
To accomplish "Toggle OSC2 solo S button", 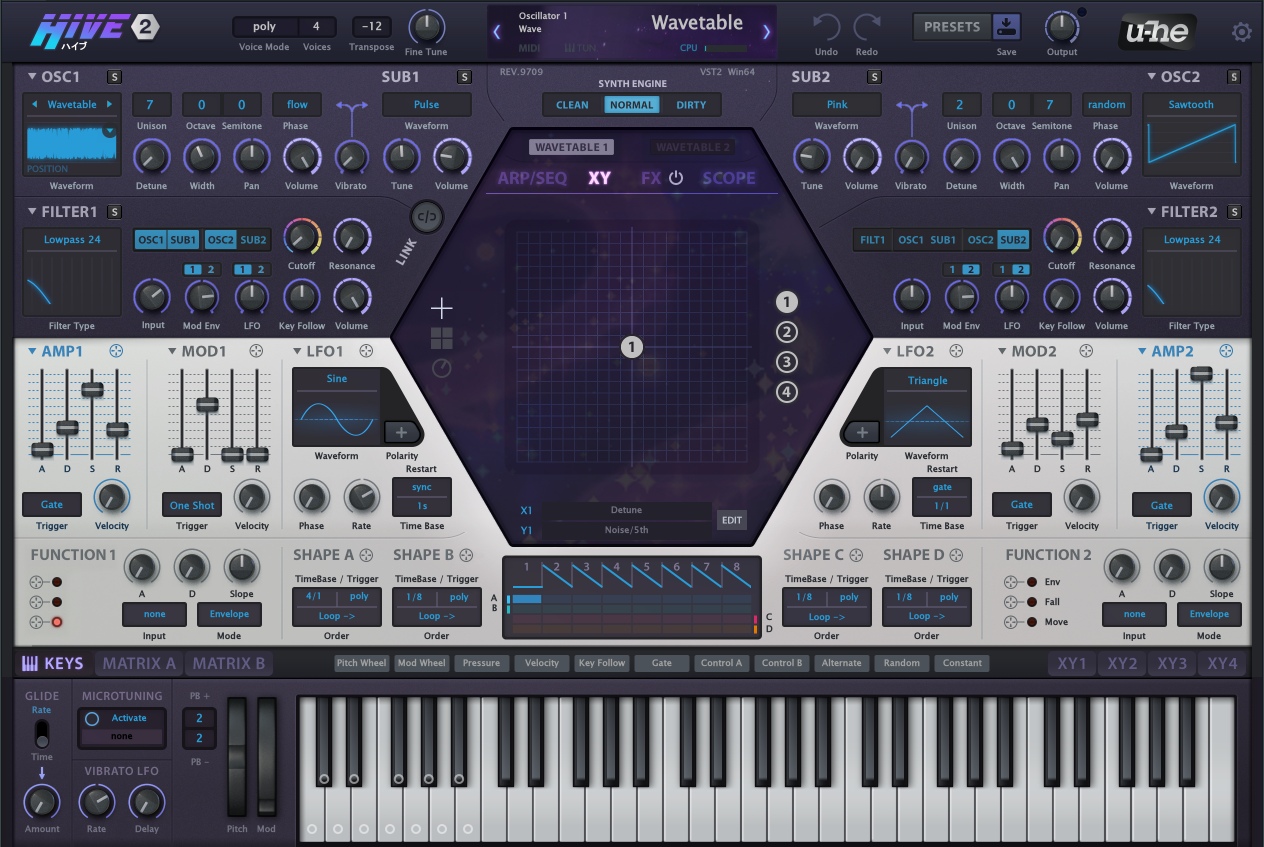I will point(1234,77).
